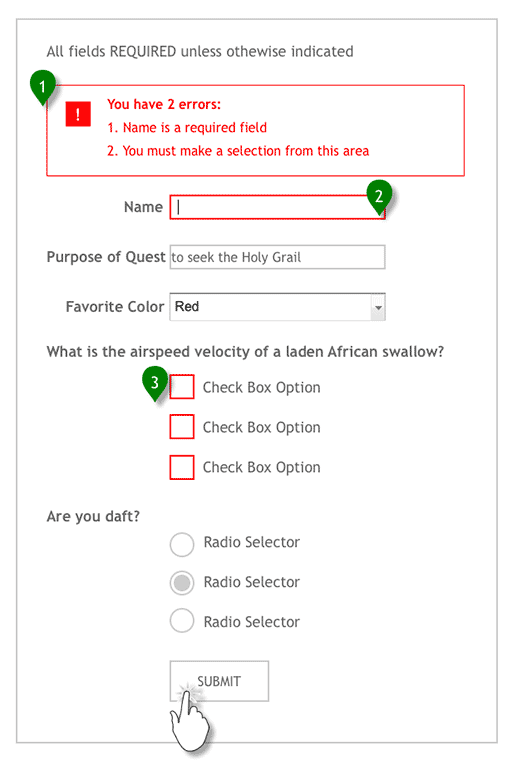The width and height of the screenshot is (512, 761).
Task: Click the Favorite Color label
Action: coord(115,307)
